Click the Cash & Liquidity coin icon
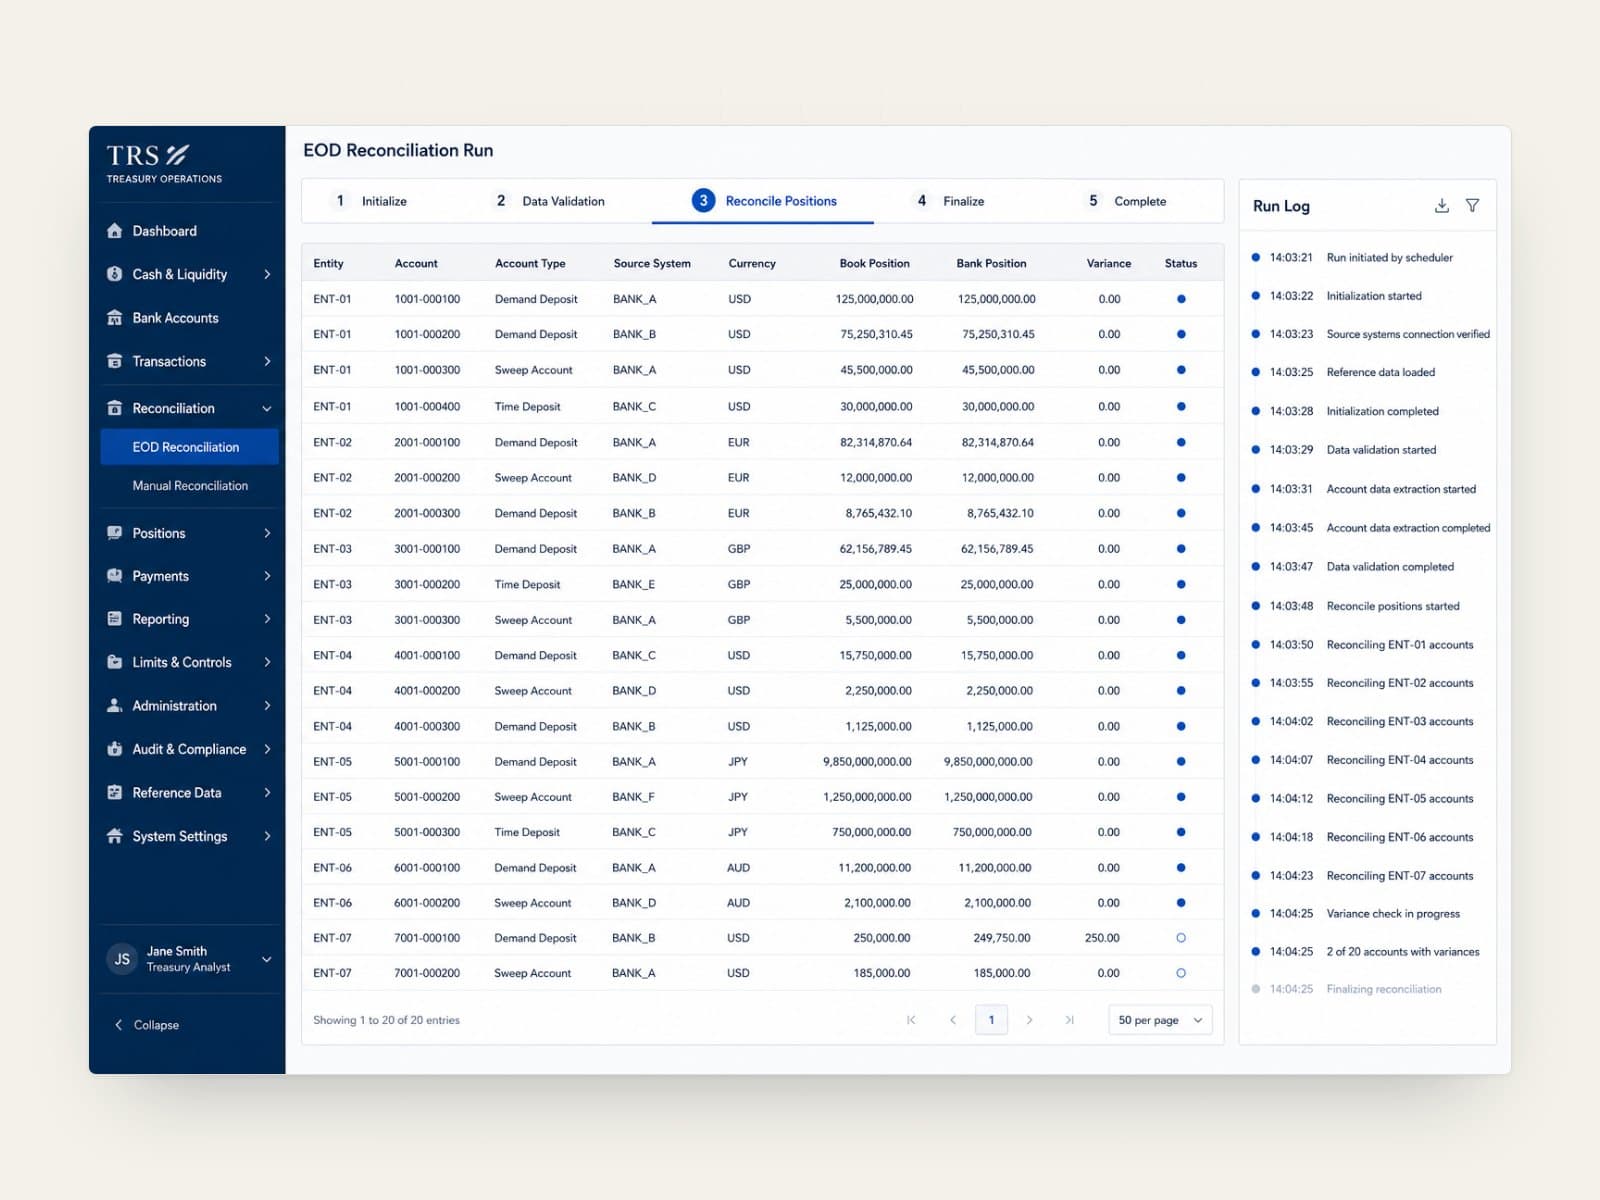The height and width of the screenshot is (1200, 1600). coord(115,274)
